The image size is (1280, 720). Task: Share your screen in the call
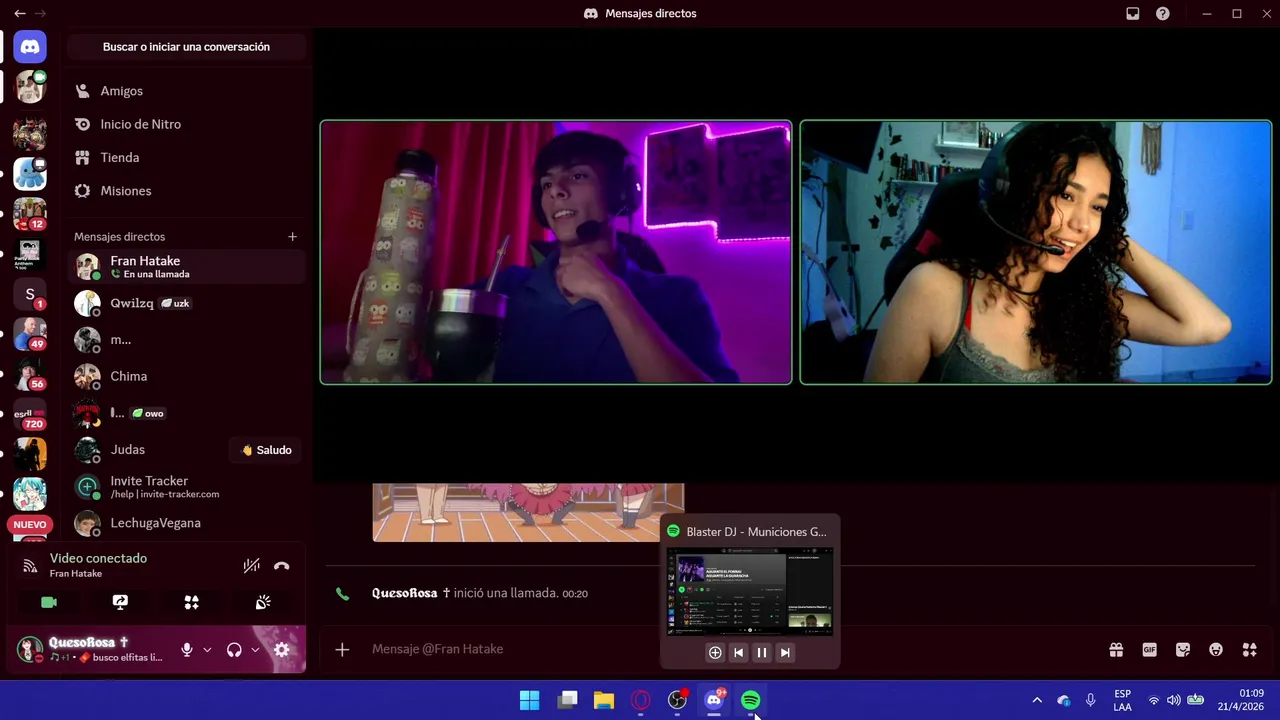(120, 602)
